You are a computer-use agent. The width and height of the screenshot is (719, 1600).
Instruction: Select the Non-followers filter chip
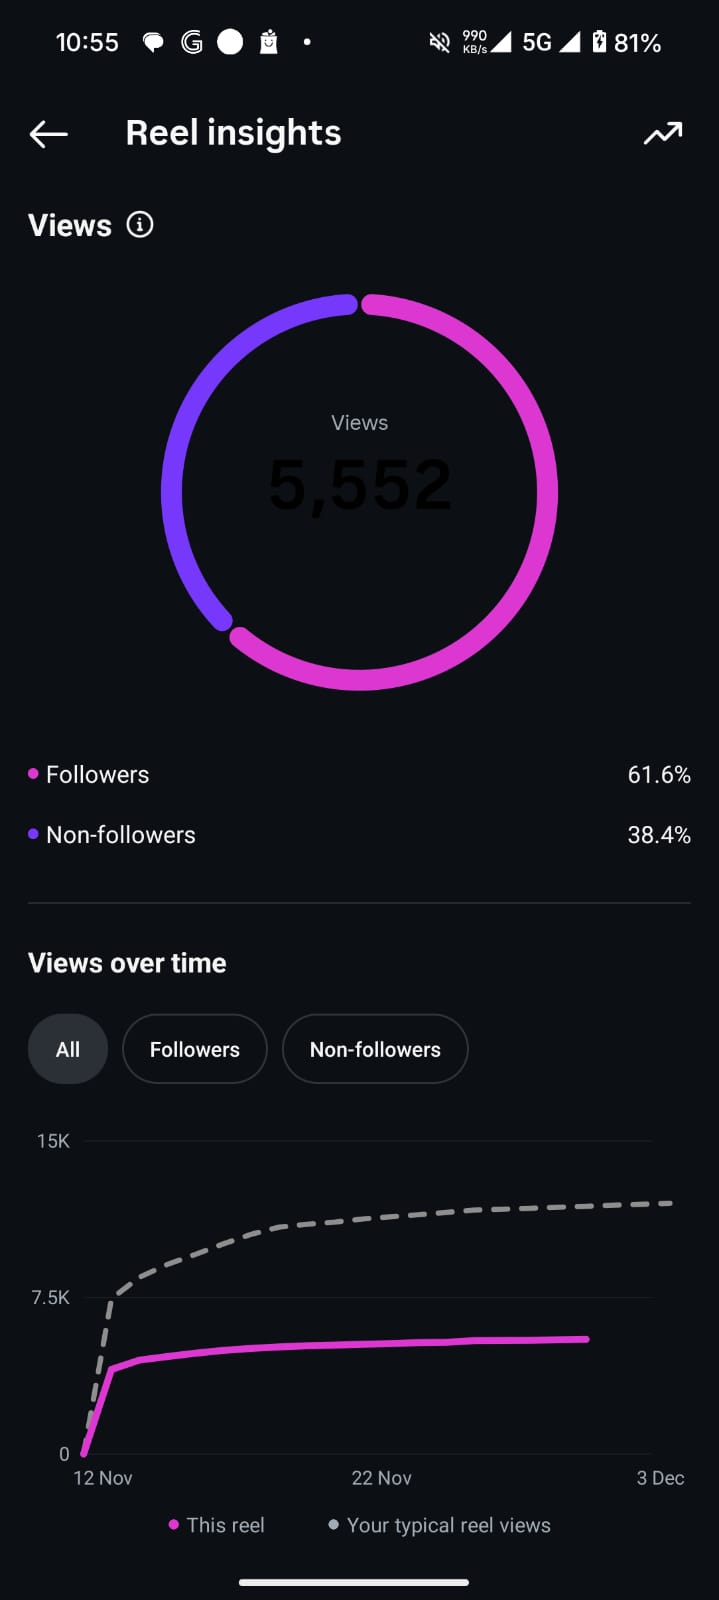375,1049
